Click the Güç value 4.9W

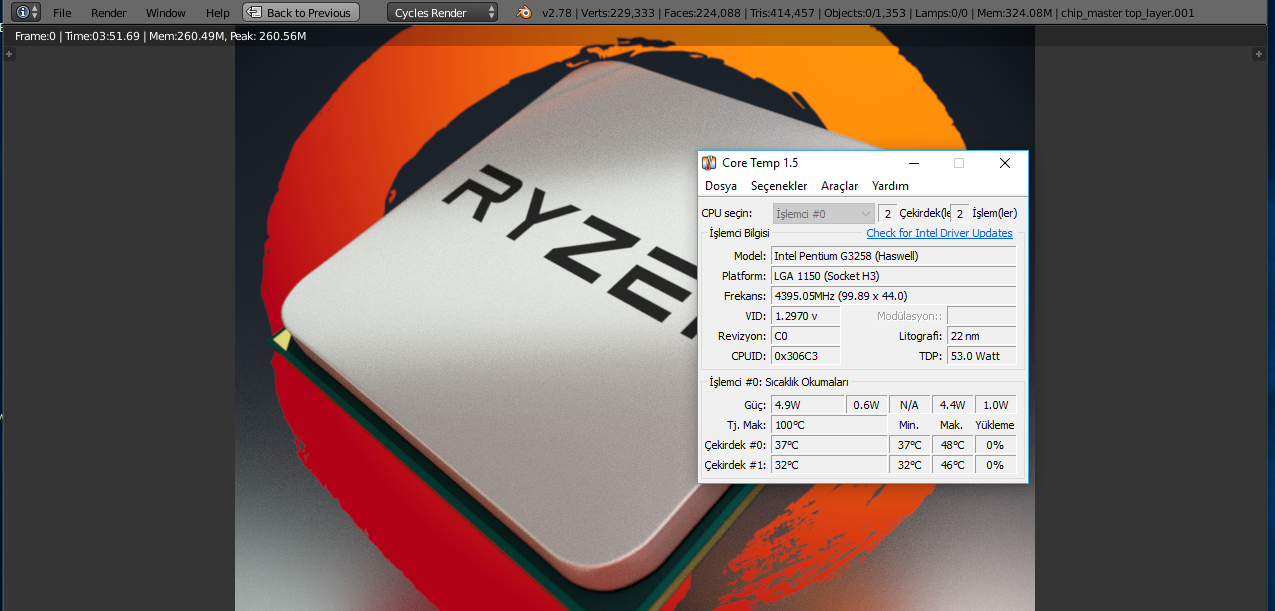pos(808,405)
